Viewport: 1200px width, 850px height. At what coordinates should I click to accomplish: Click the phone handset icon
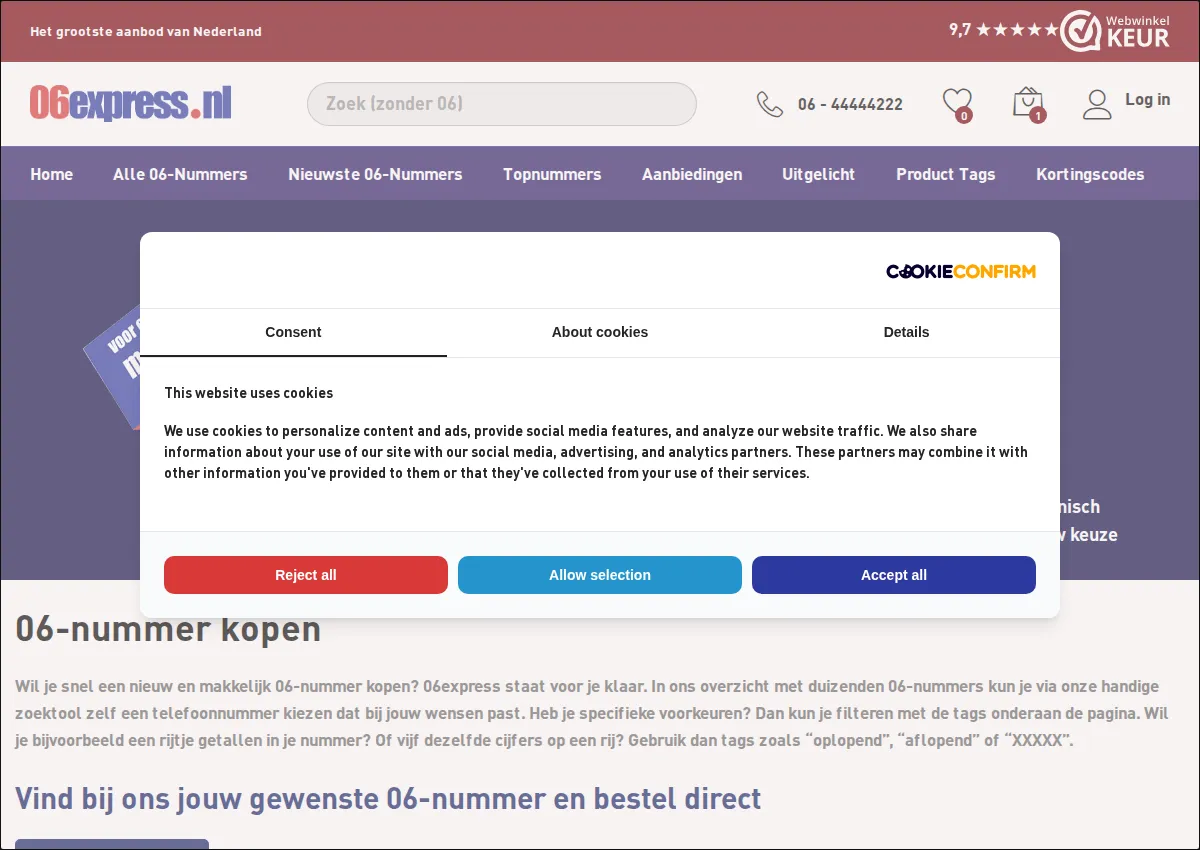coord(770,104)
